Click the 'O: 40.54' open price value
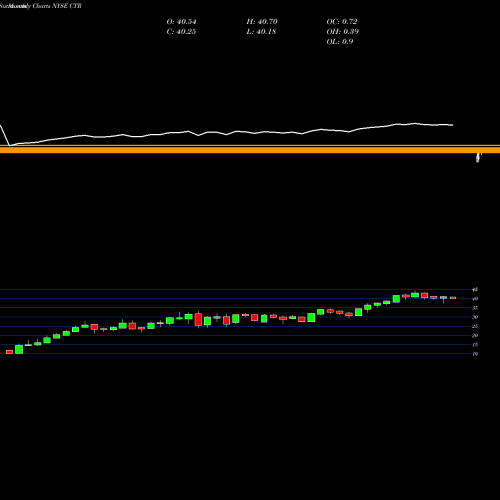 [181, 22]
